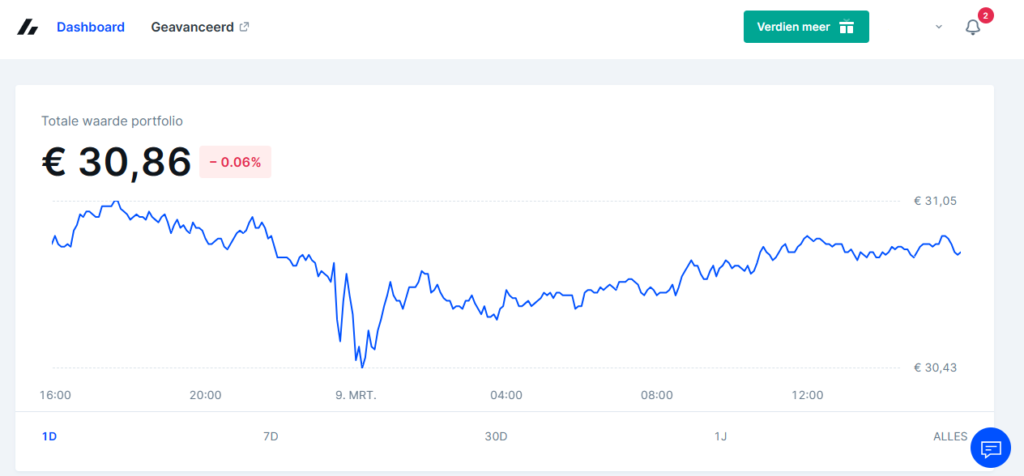Image resolution: width=1024 pixels, height=476 pixels.
Task: Open the live chat support widget
Action: [x=991, y=447]
